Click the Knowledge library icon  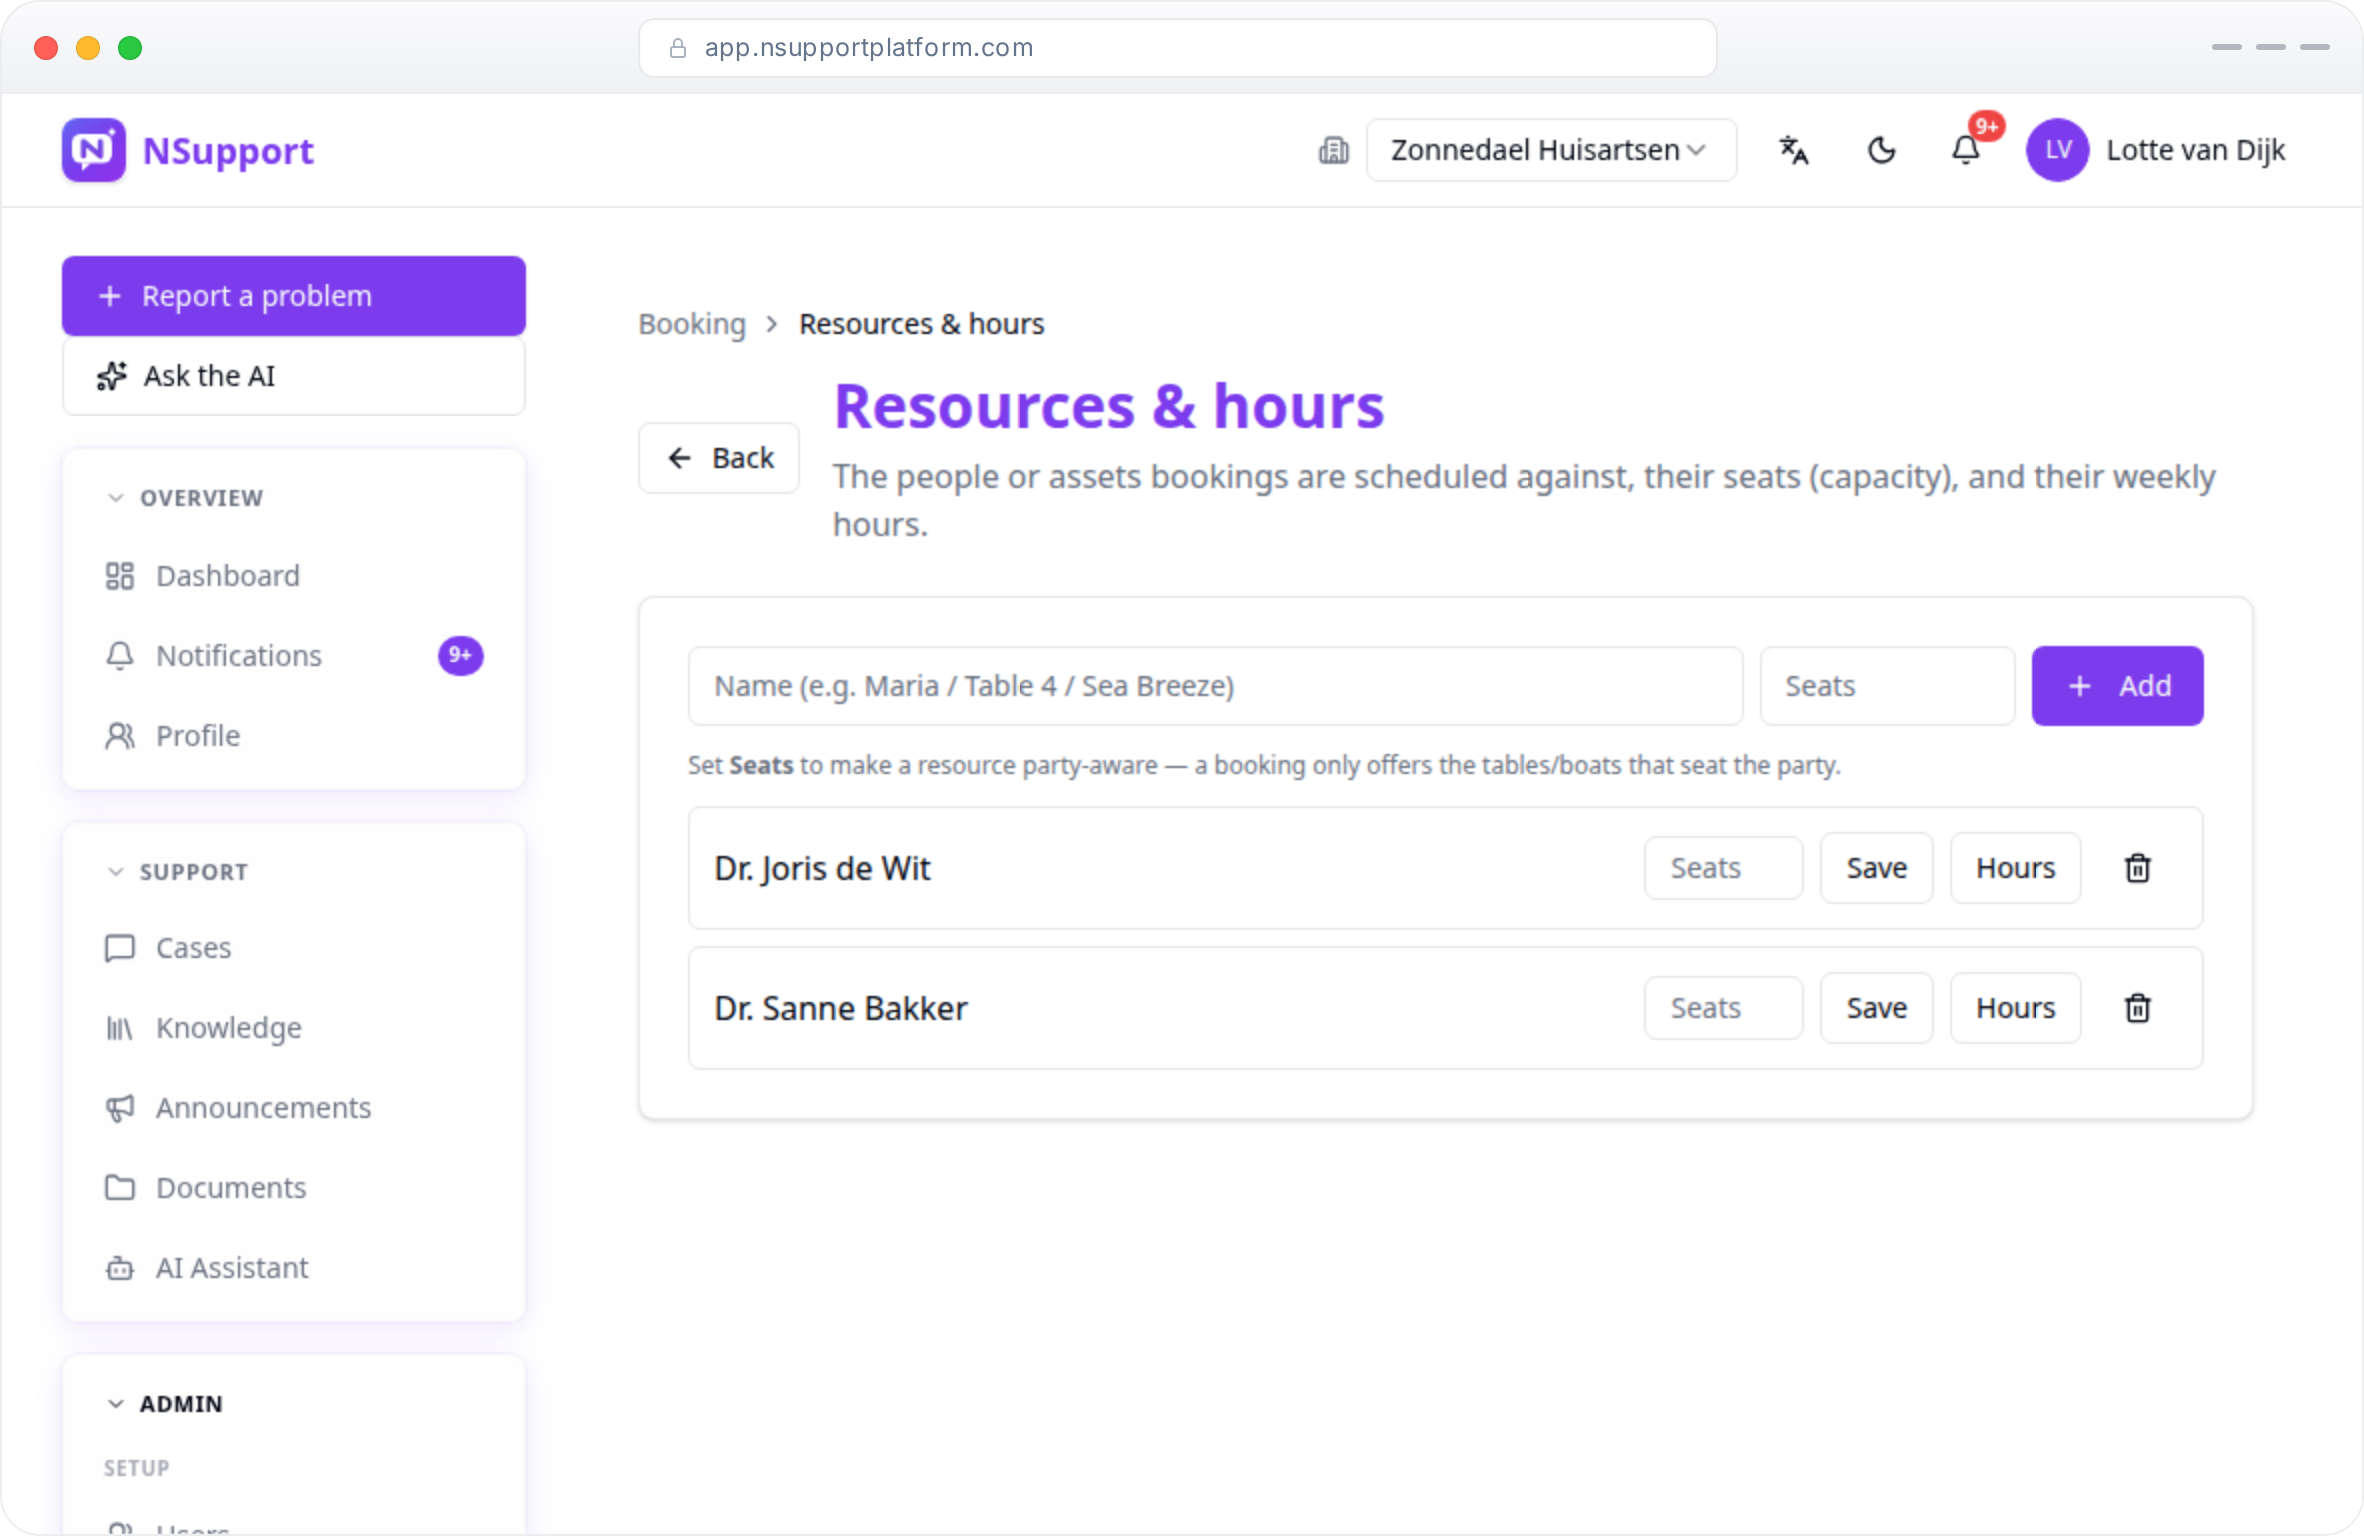click(120, 1028)
